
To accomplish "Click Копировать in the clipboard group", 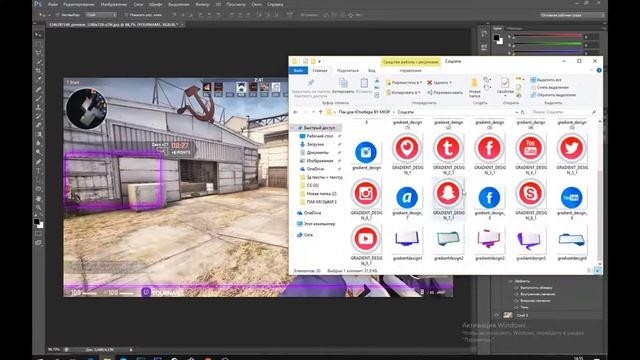I will click(x=343, y=86).
